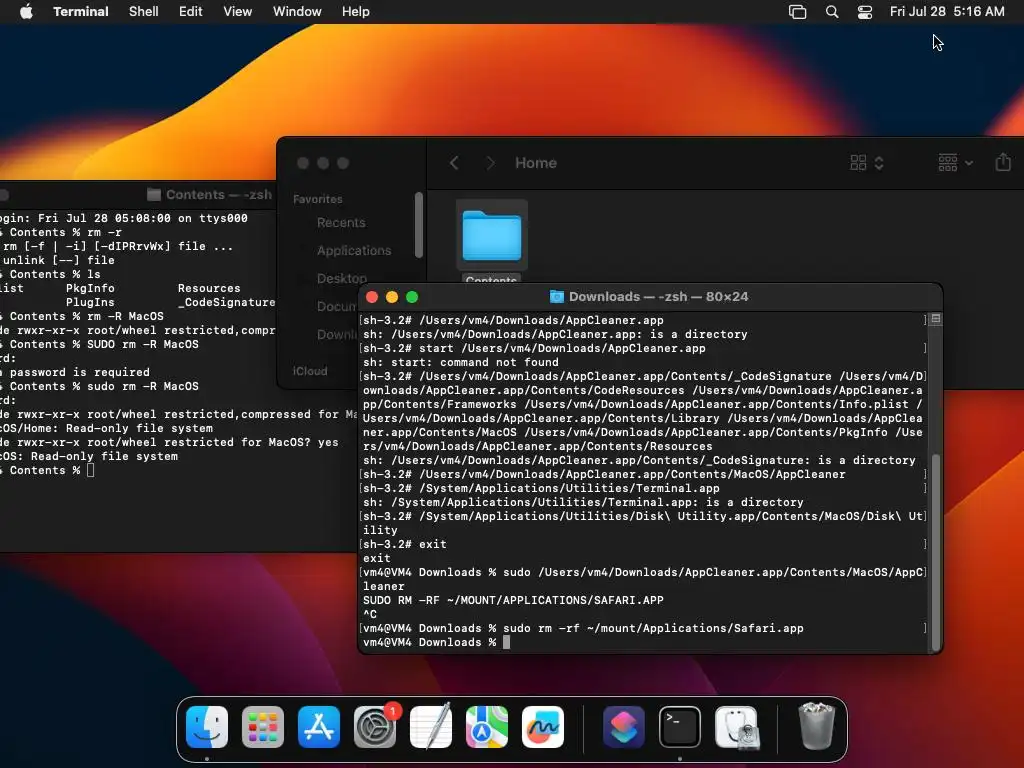1024x768 pixels.
Task: Open the Shell menu
Action: click(x=144, y=12)
